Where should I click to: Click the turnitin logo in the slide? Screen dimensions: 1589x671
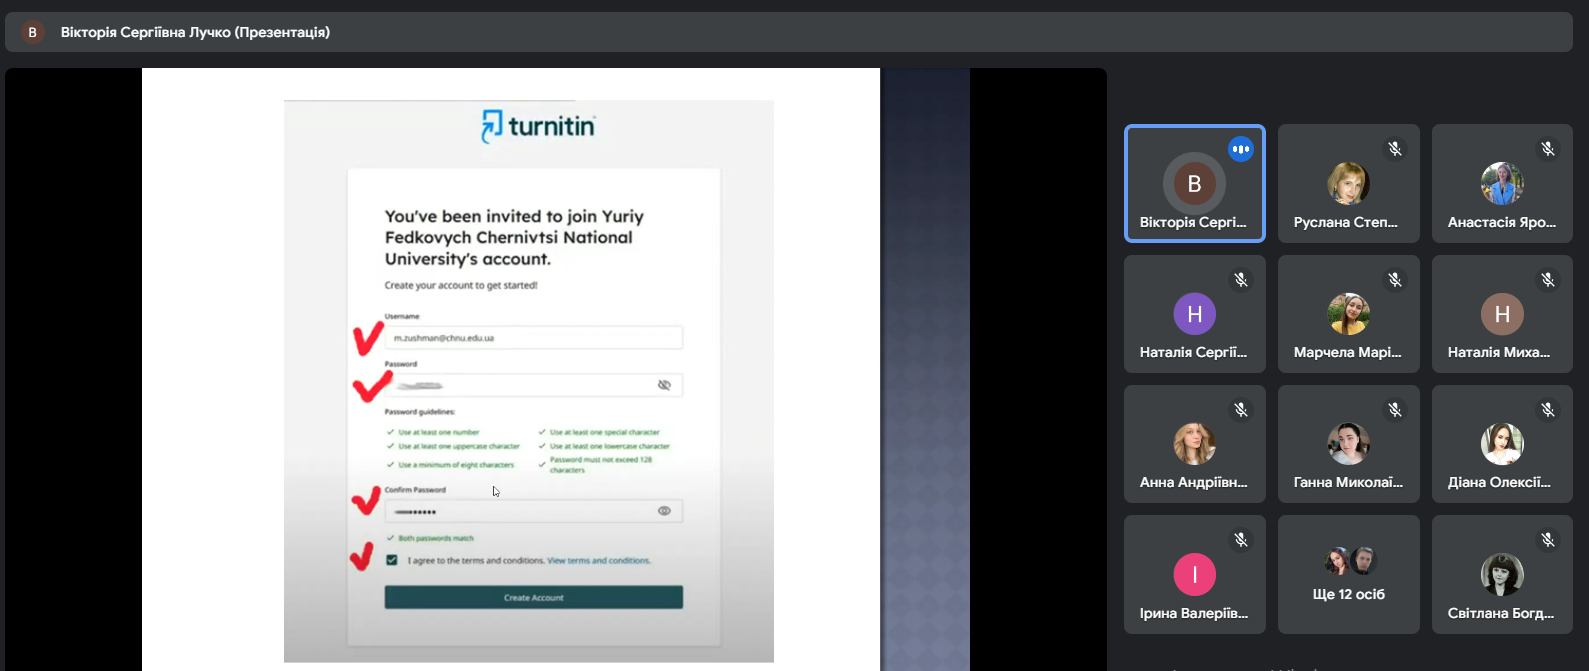(x=538, y=126)
